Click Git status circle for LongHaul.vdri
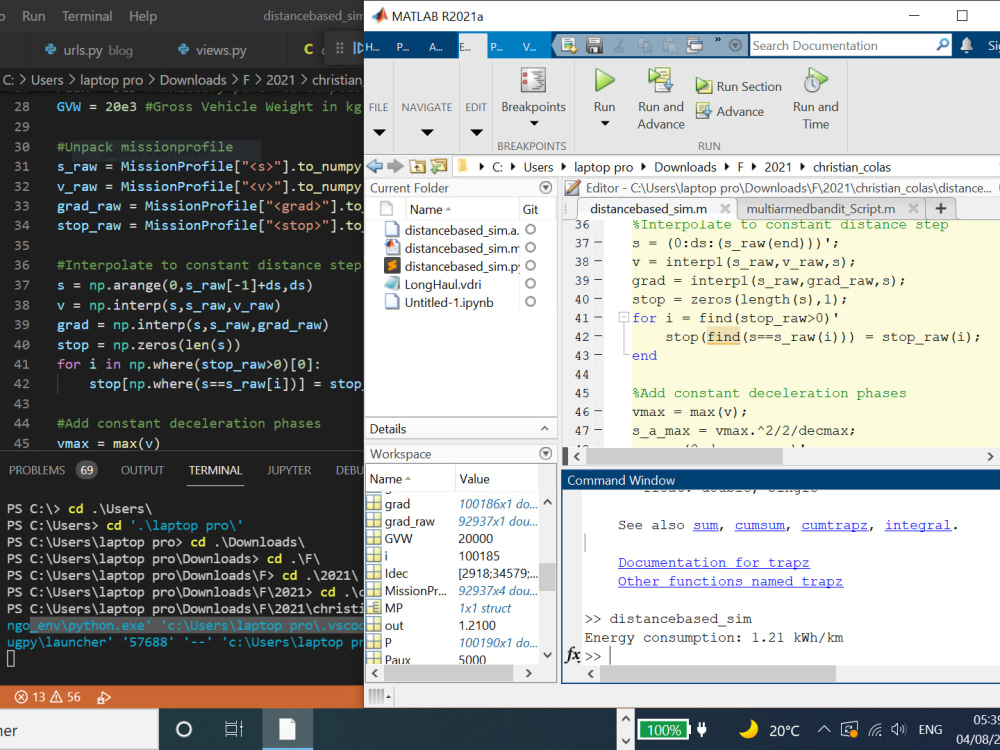 pyautogui.click(x=530, y=284)
